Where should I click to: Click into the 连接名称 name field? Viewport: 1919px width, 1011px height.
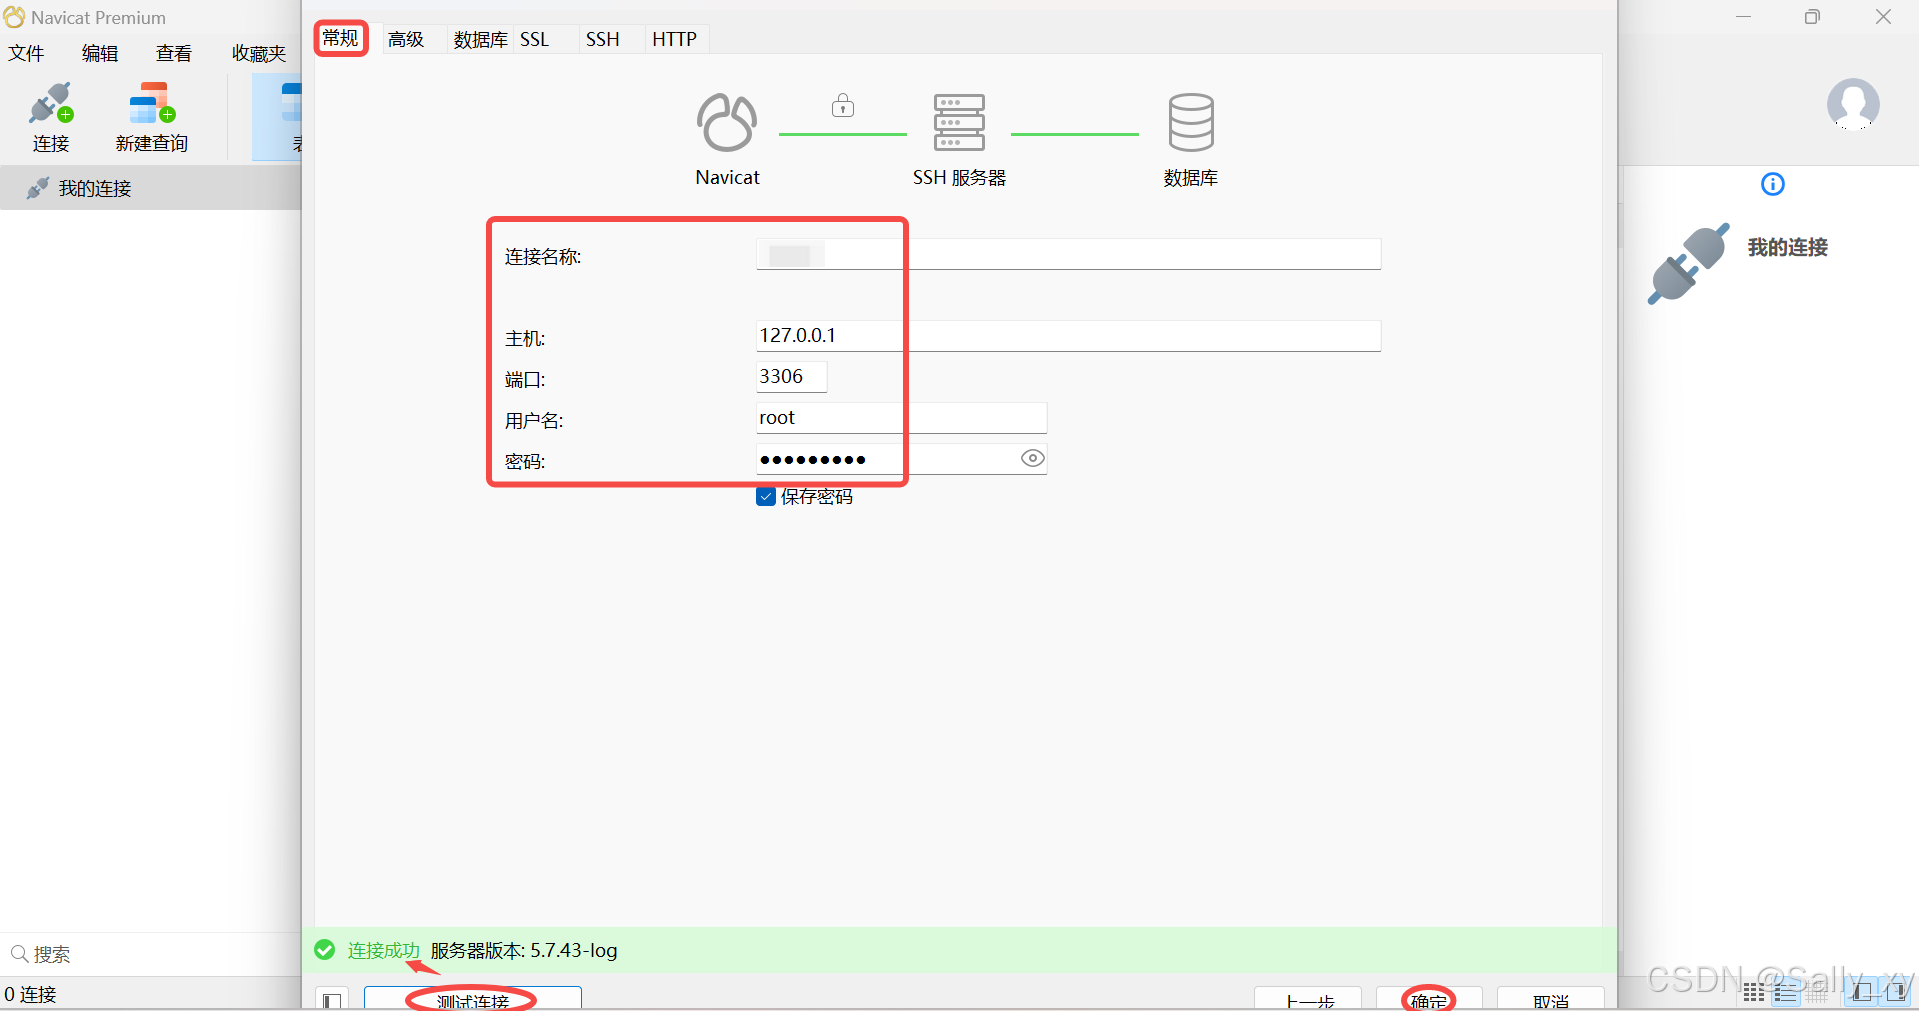(1068, 254)
